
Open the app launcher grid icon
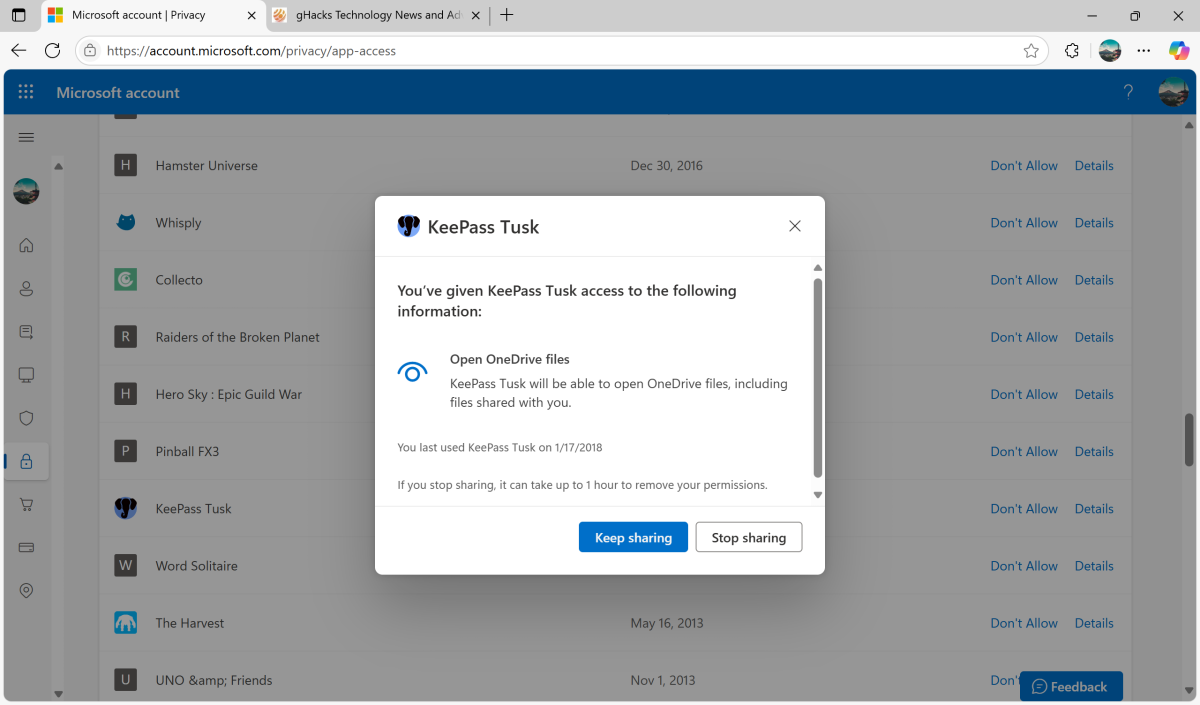[x=26, y=91]
